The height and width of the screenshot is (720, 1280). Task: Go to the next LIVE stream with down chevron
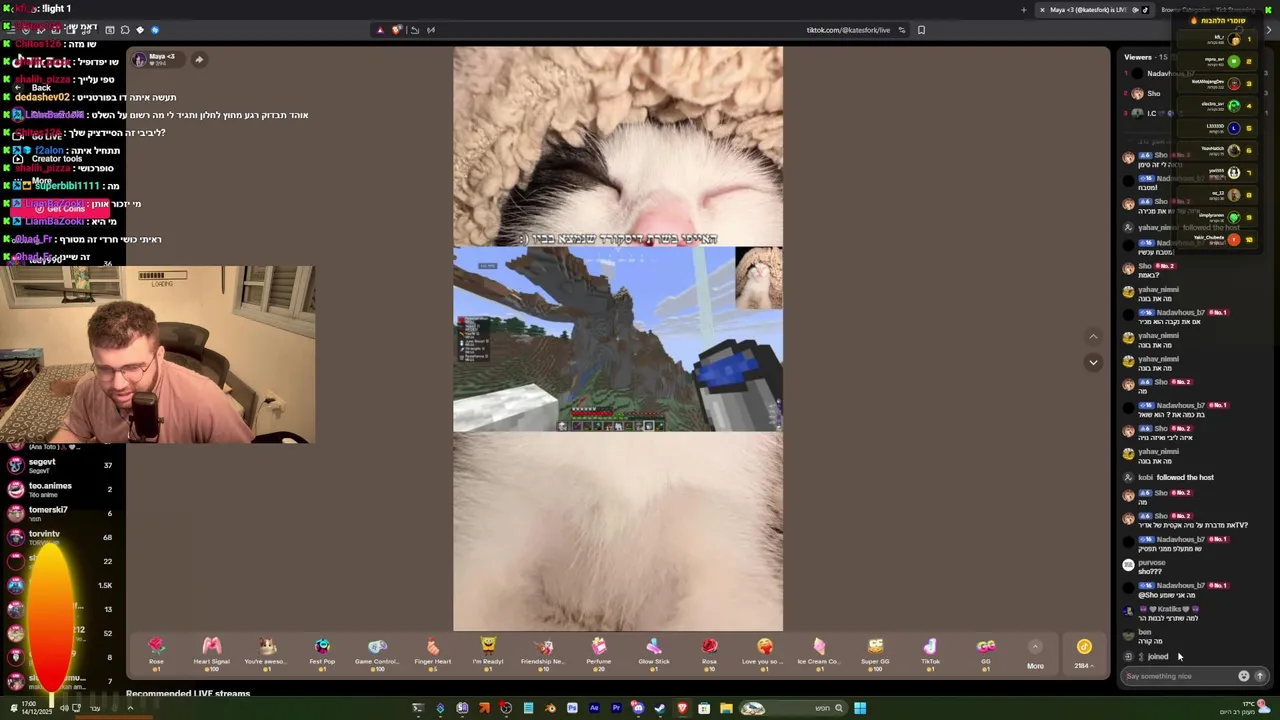pos(1093,362)
